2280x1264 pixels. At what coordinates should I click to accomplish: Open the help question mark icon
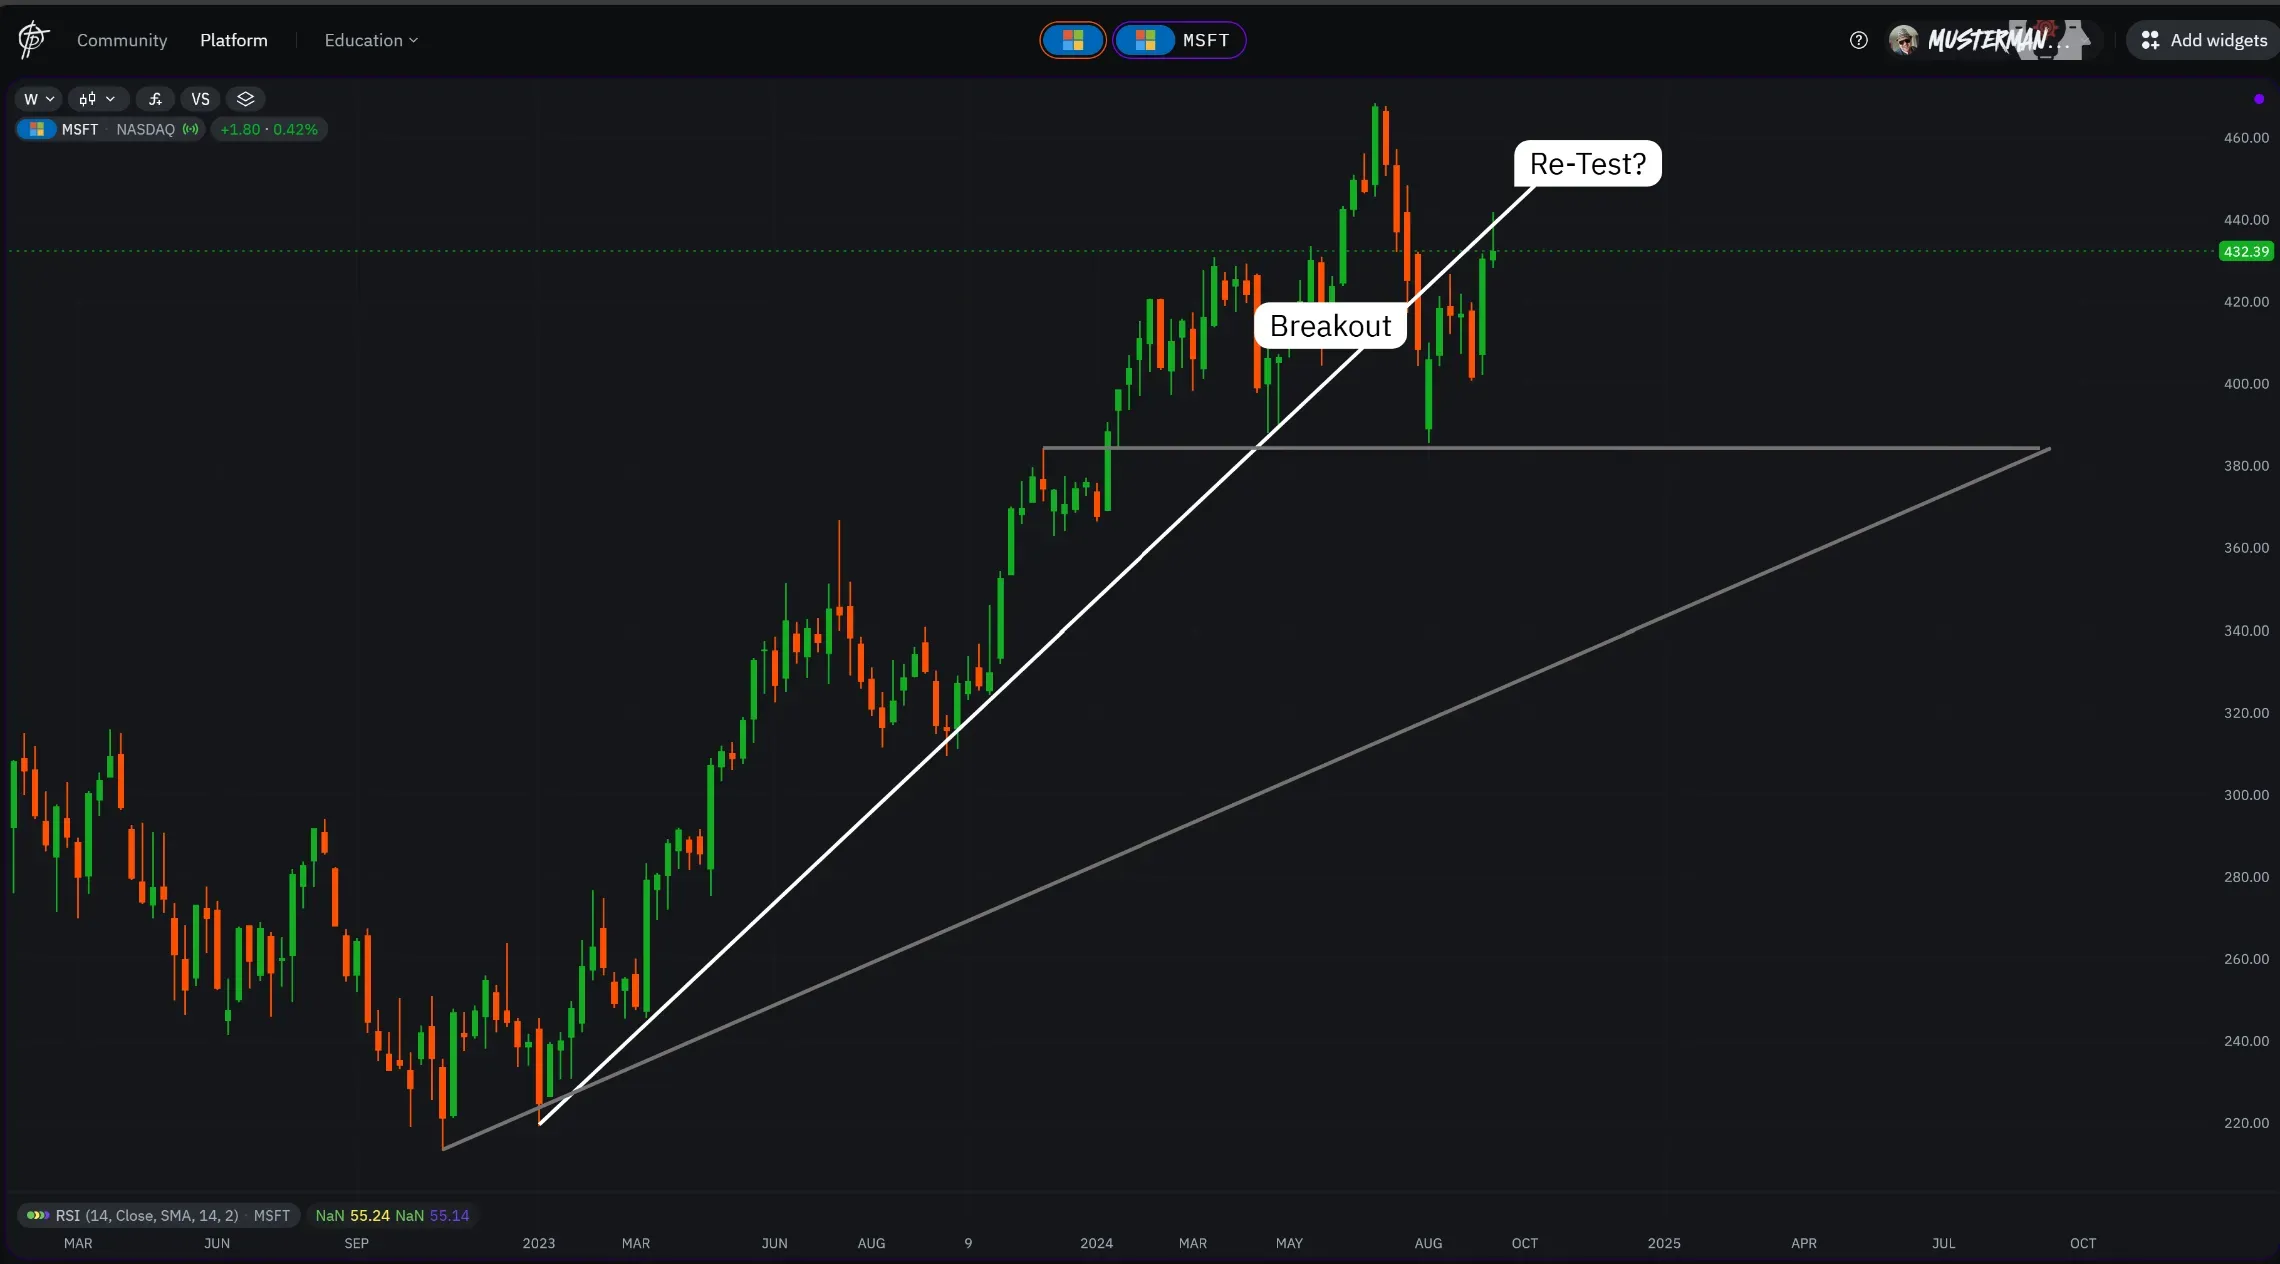tap(1858, 40)
